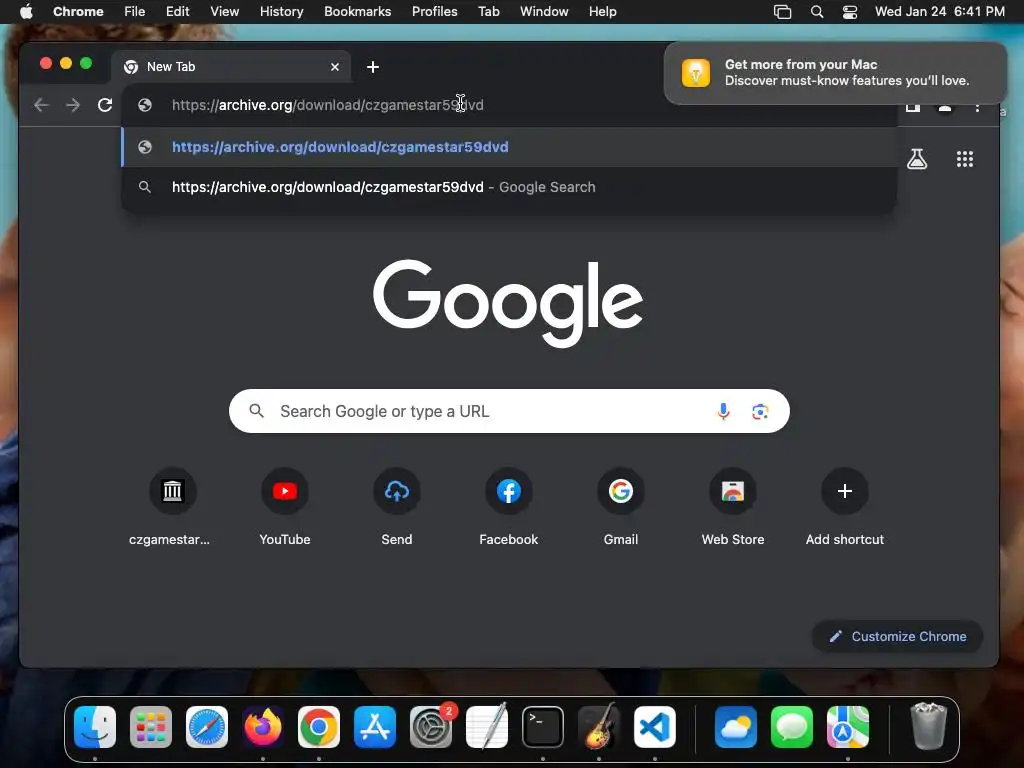Open TextEdit from the Dock

487,727
